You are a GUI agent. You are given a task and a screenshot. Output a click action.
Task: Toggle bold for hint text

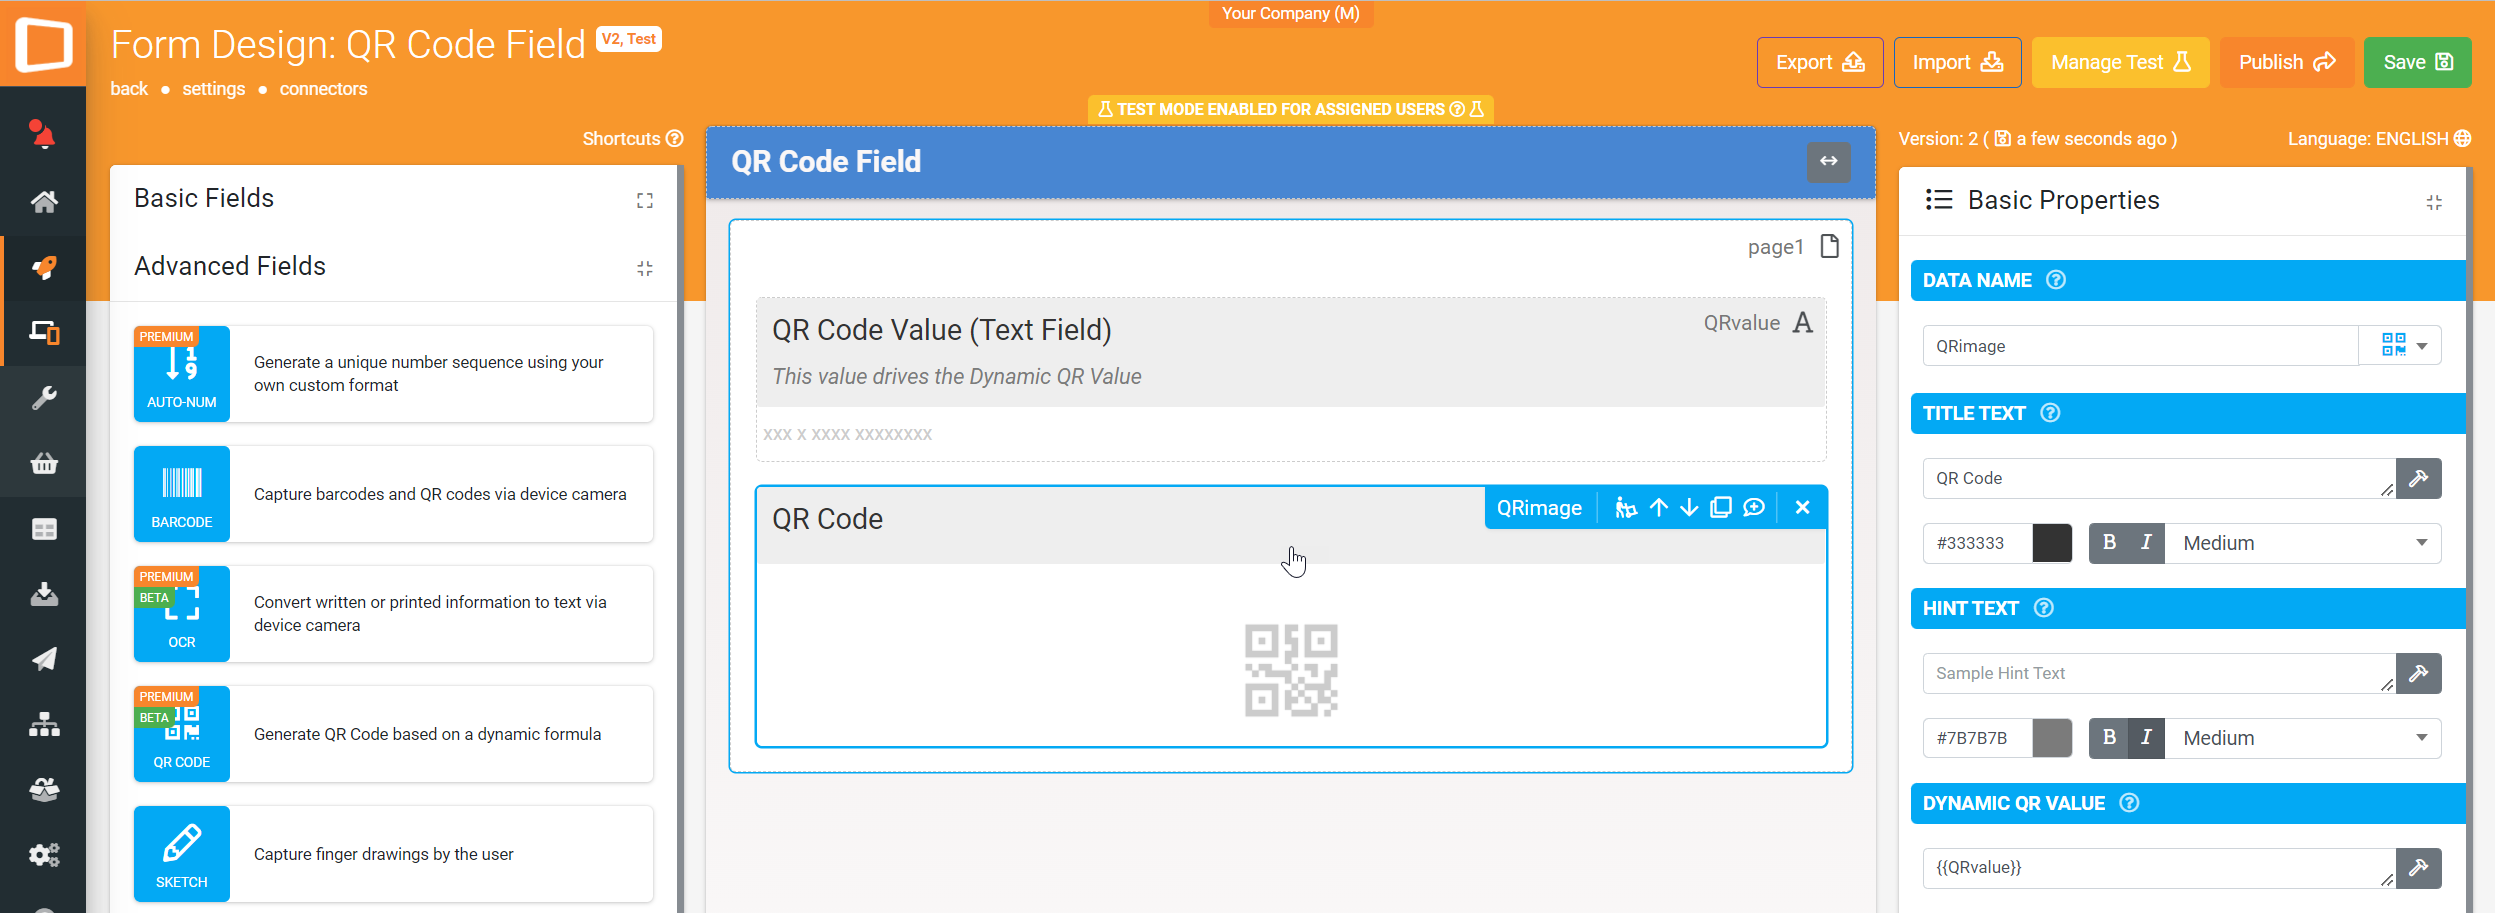tap(2109, 738)
